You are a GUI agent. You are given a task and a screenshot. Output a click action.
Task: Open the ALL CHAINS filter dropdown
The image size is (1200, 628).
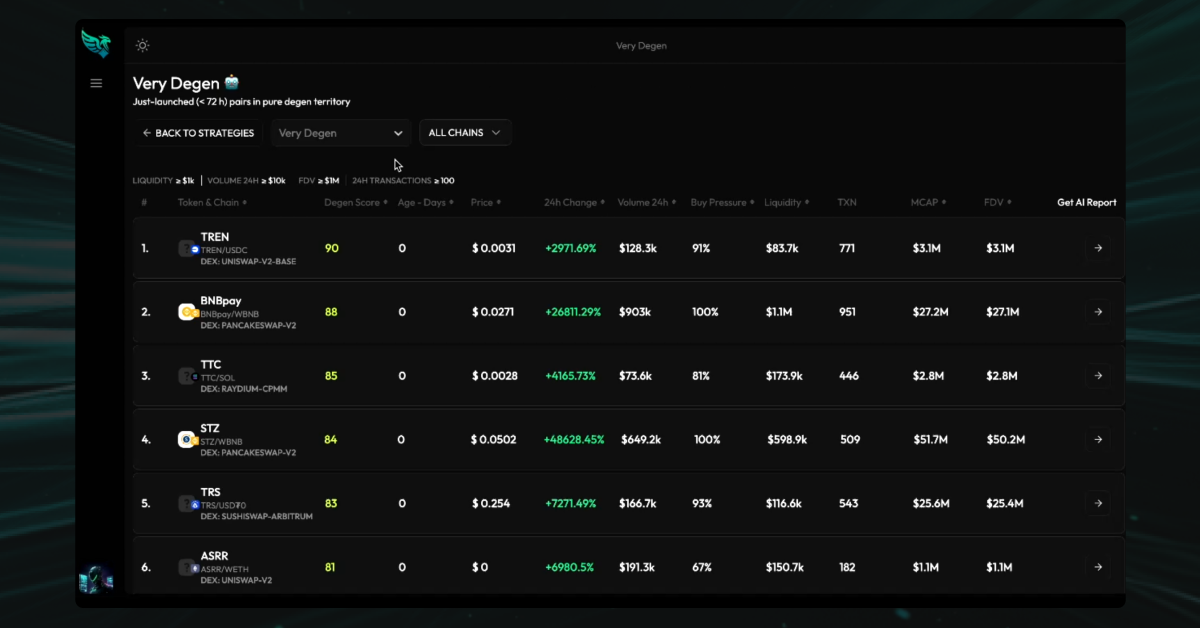point(465,132)
